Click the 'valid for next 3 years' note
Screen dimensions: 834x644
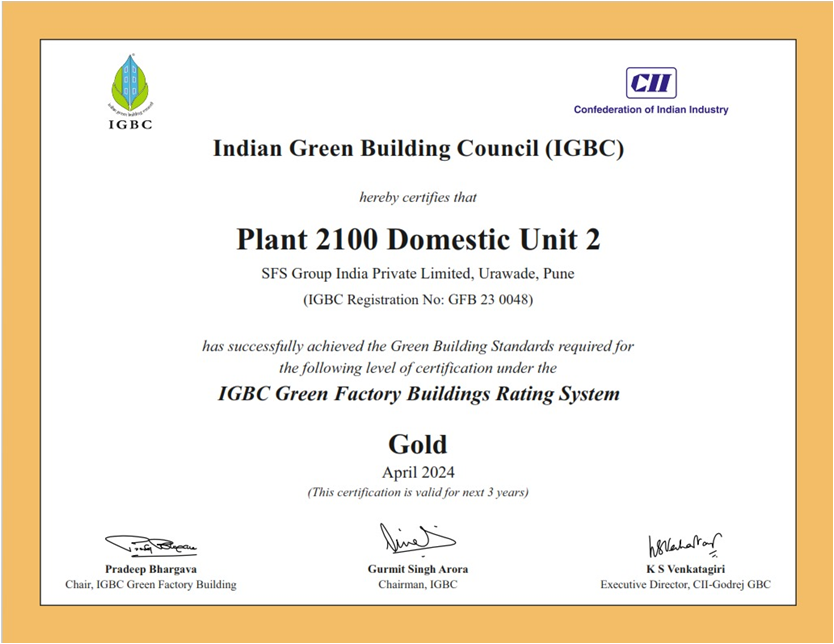coord(418,492)
